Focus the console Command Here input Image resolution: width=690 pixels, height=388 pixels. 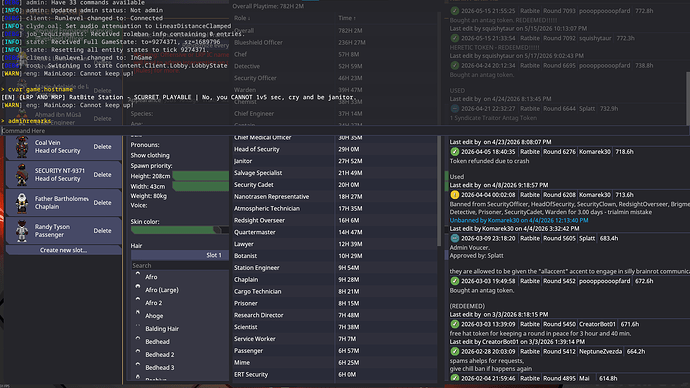(345, 131)
